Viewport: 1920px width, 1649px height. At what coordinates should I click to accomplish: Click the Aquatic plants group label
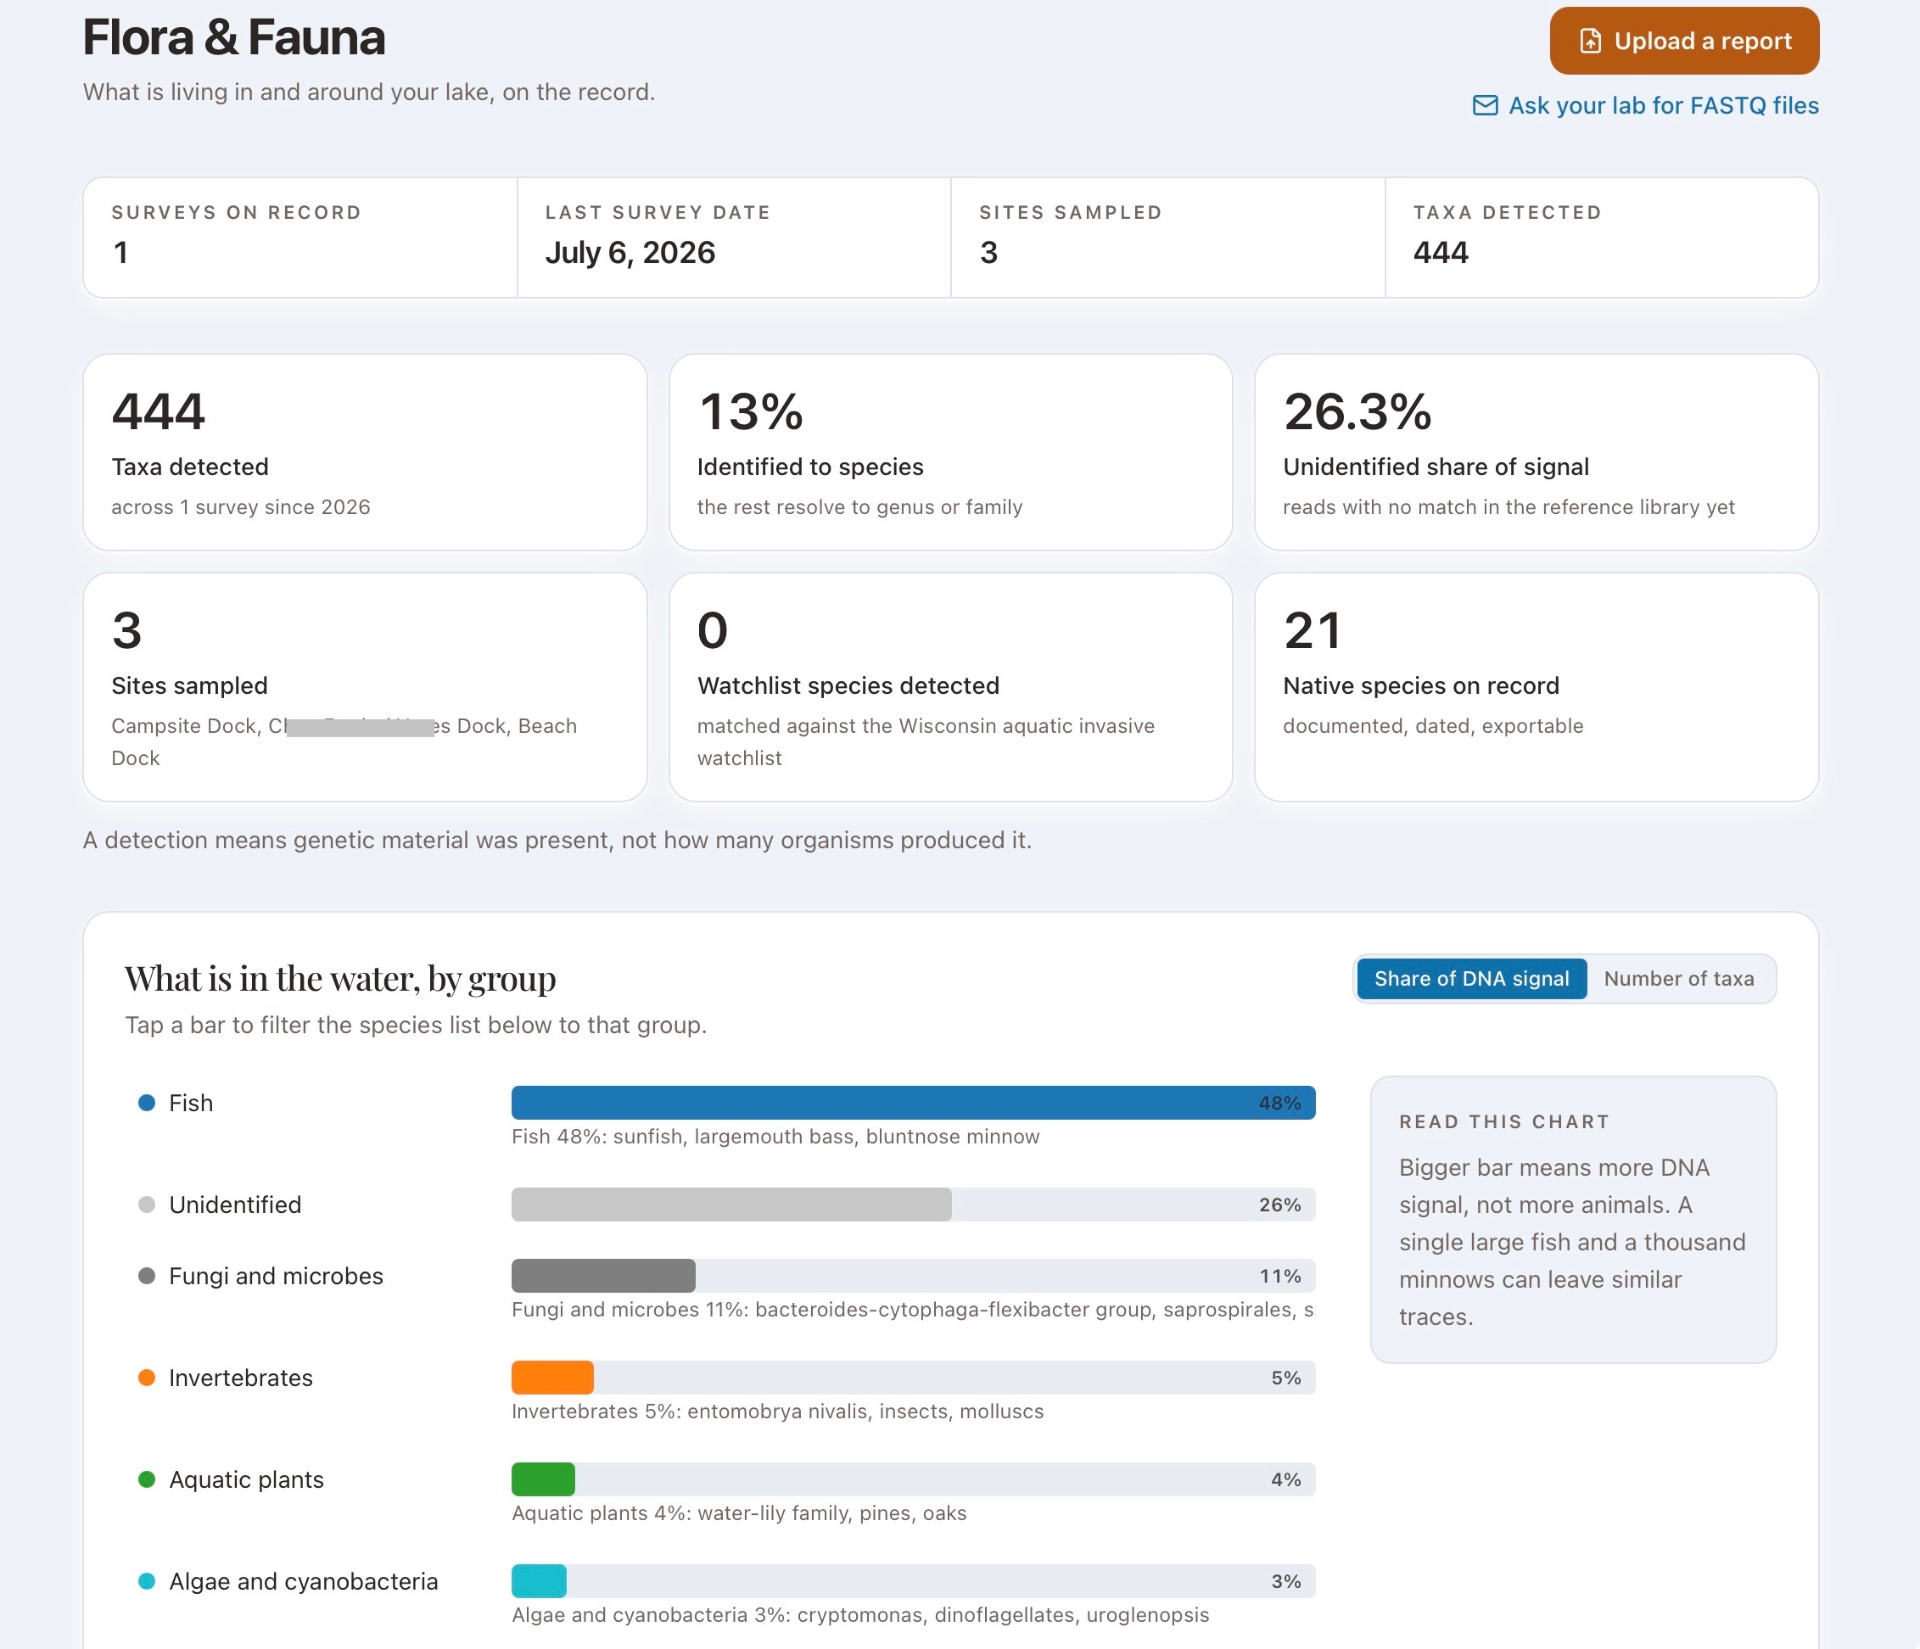pos(246,1480)
